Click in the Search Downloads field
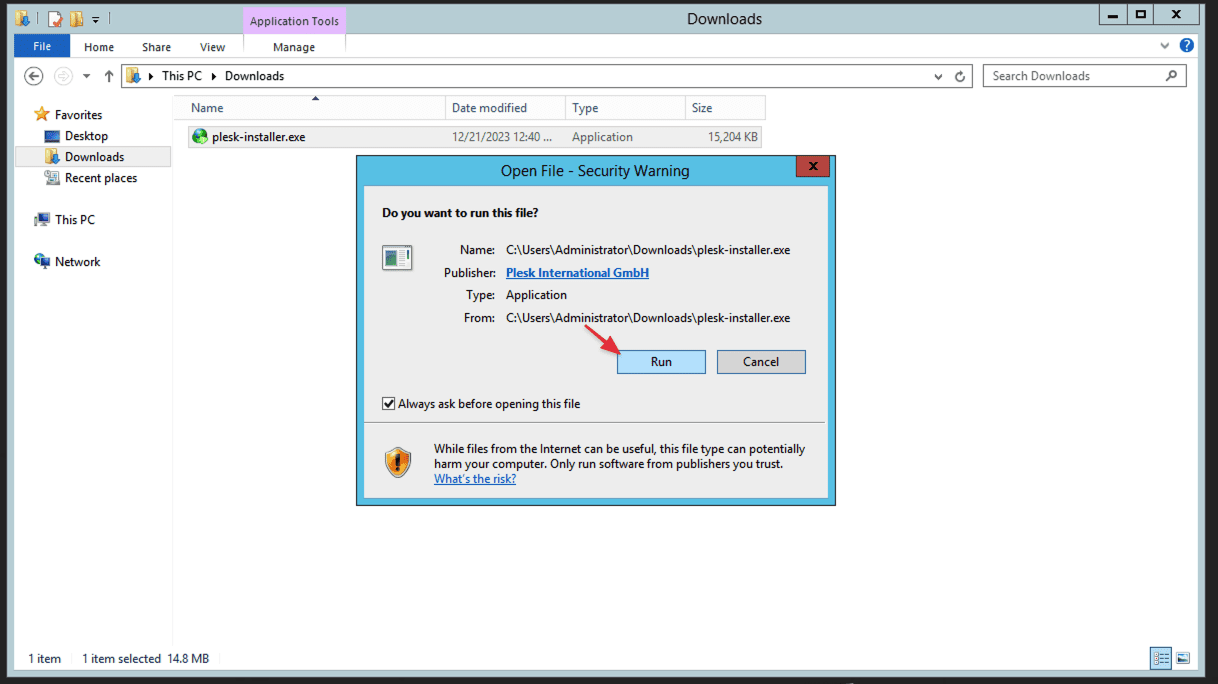 tap(1075, 76)
